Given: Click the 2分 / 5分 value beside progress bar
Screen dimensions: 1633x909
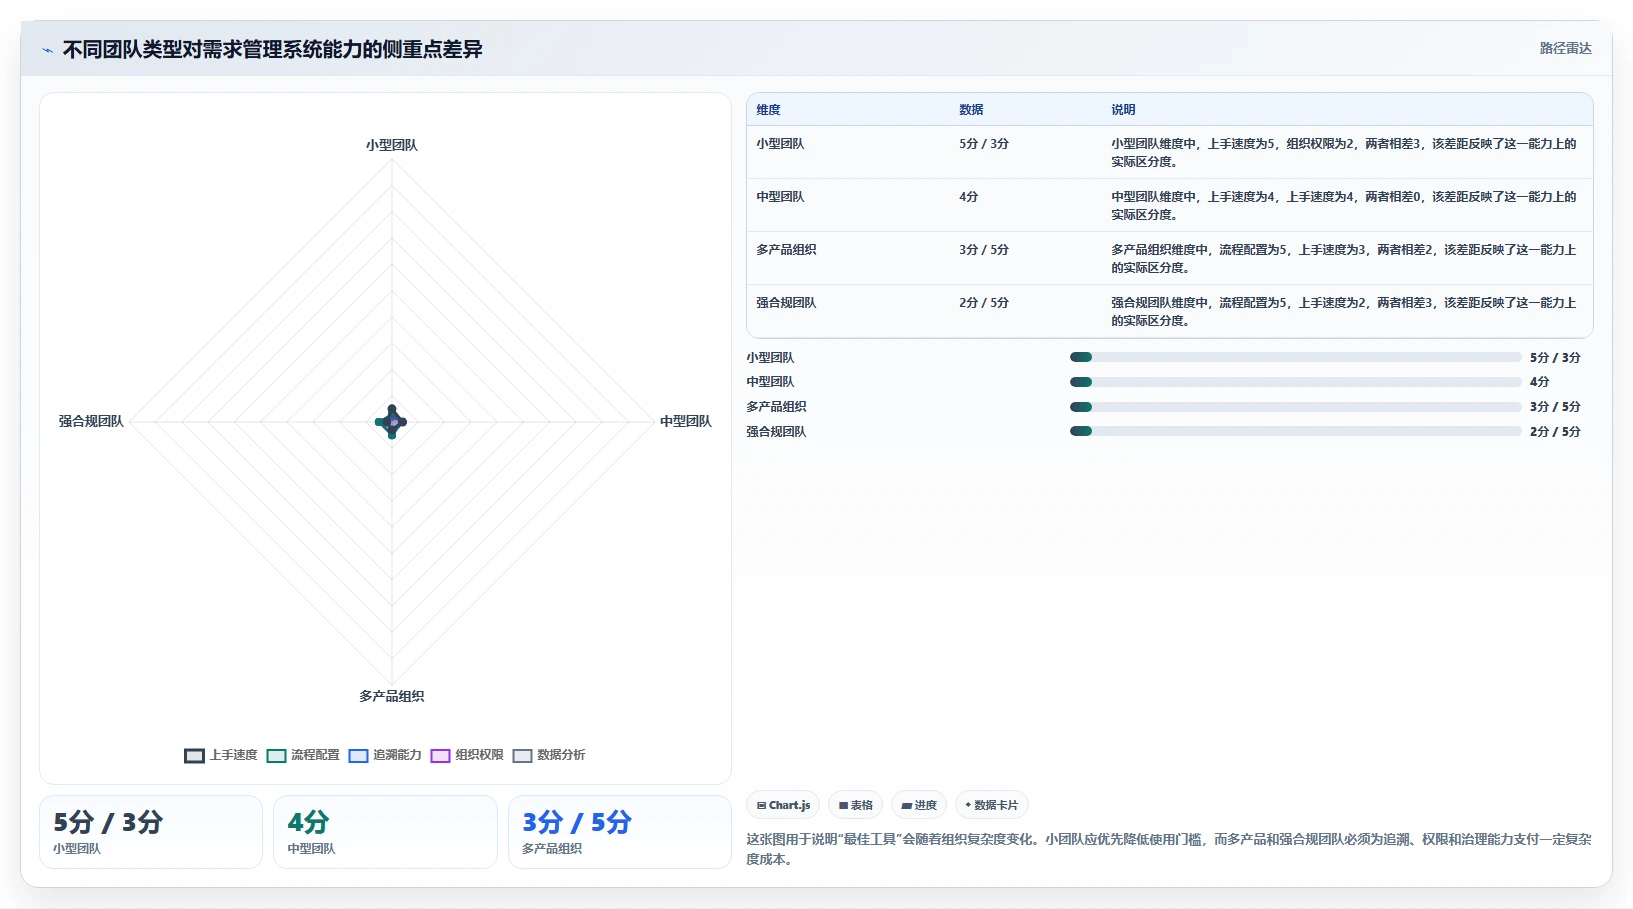Looking at the screenshot, I should 1555,432.
